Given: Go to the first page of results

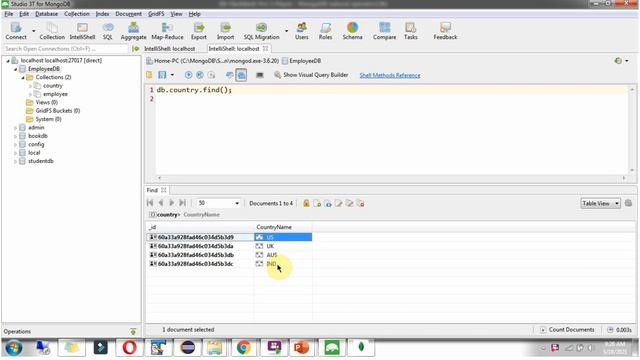Looking at the screenshot, I should coord(150,203).
